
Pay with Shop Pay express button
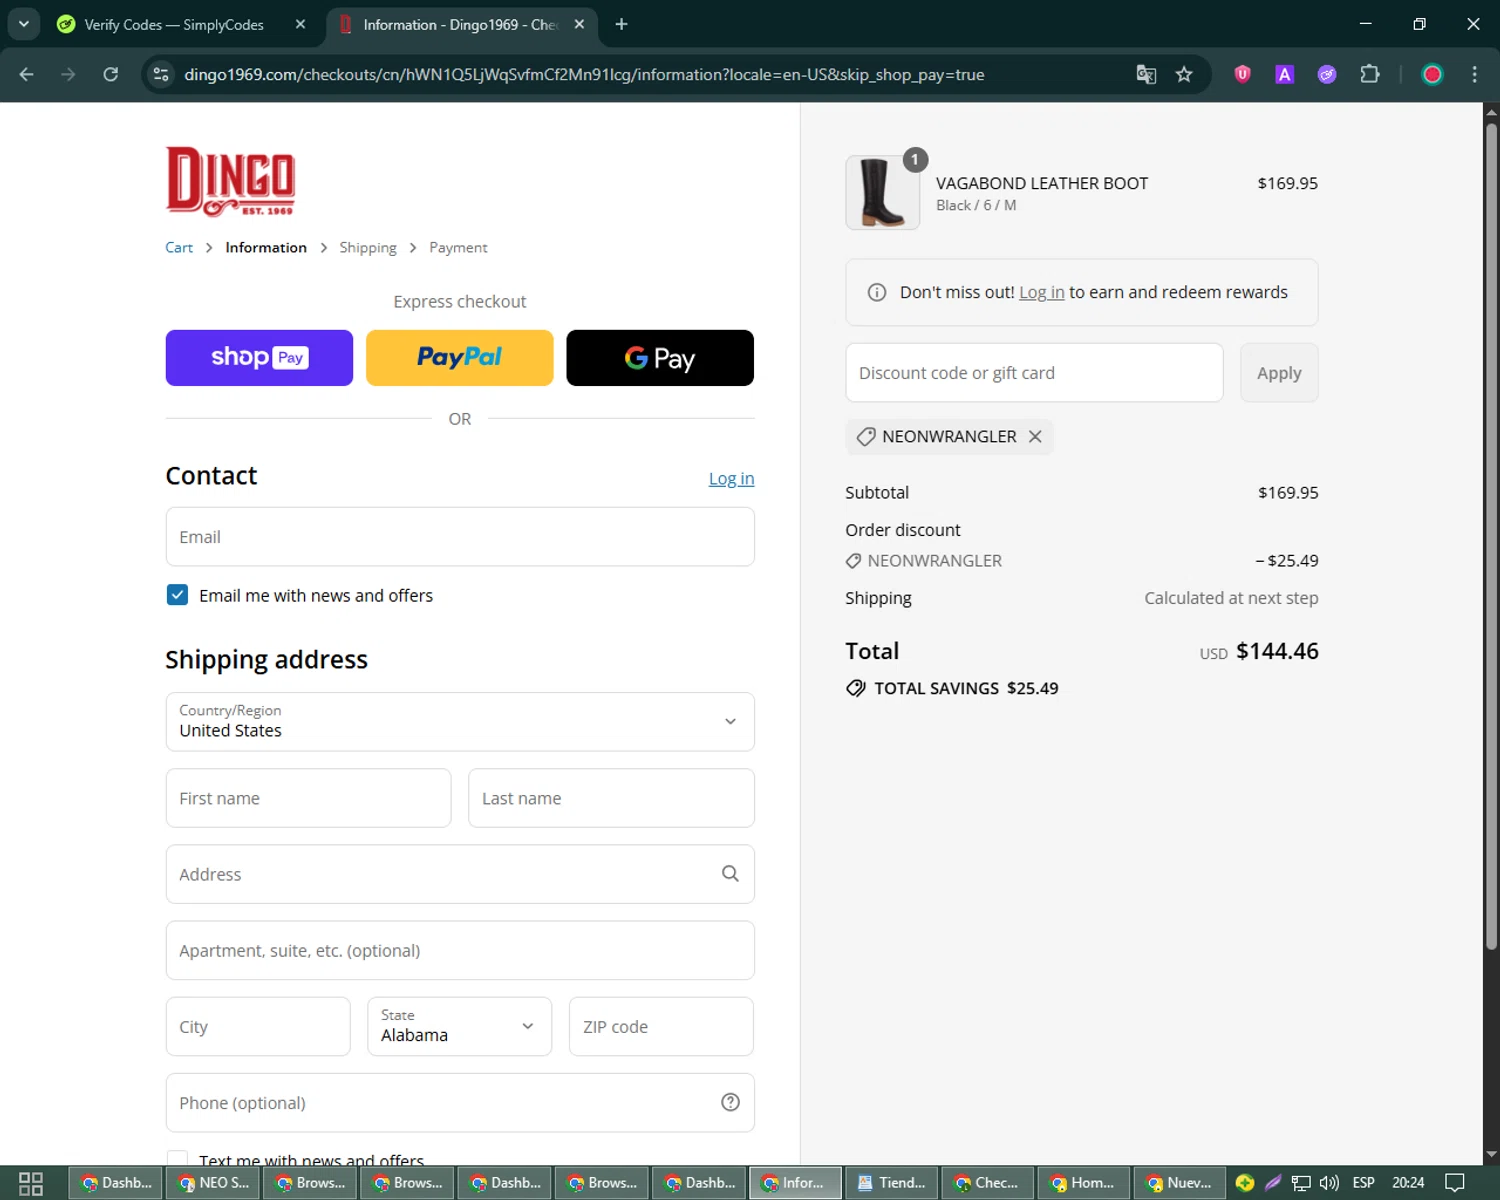[259, 358]
